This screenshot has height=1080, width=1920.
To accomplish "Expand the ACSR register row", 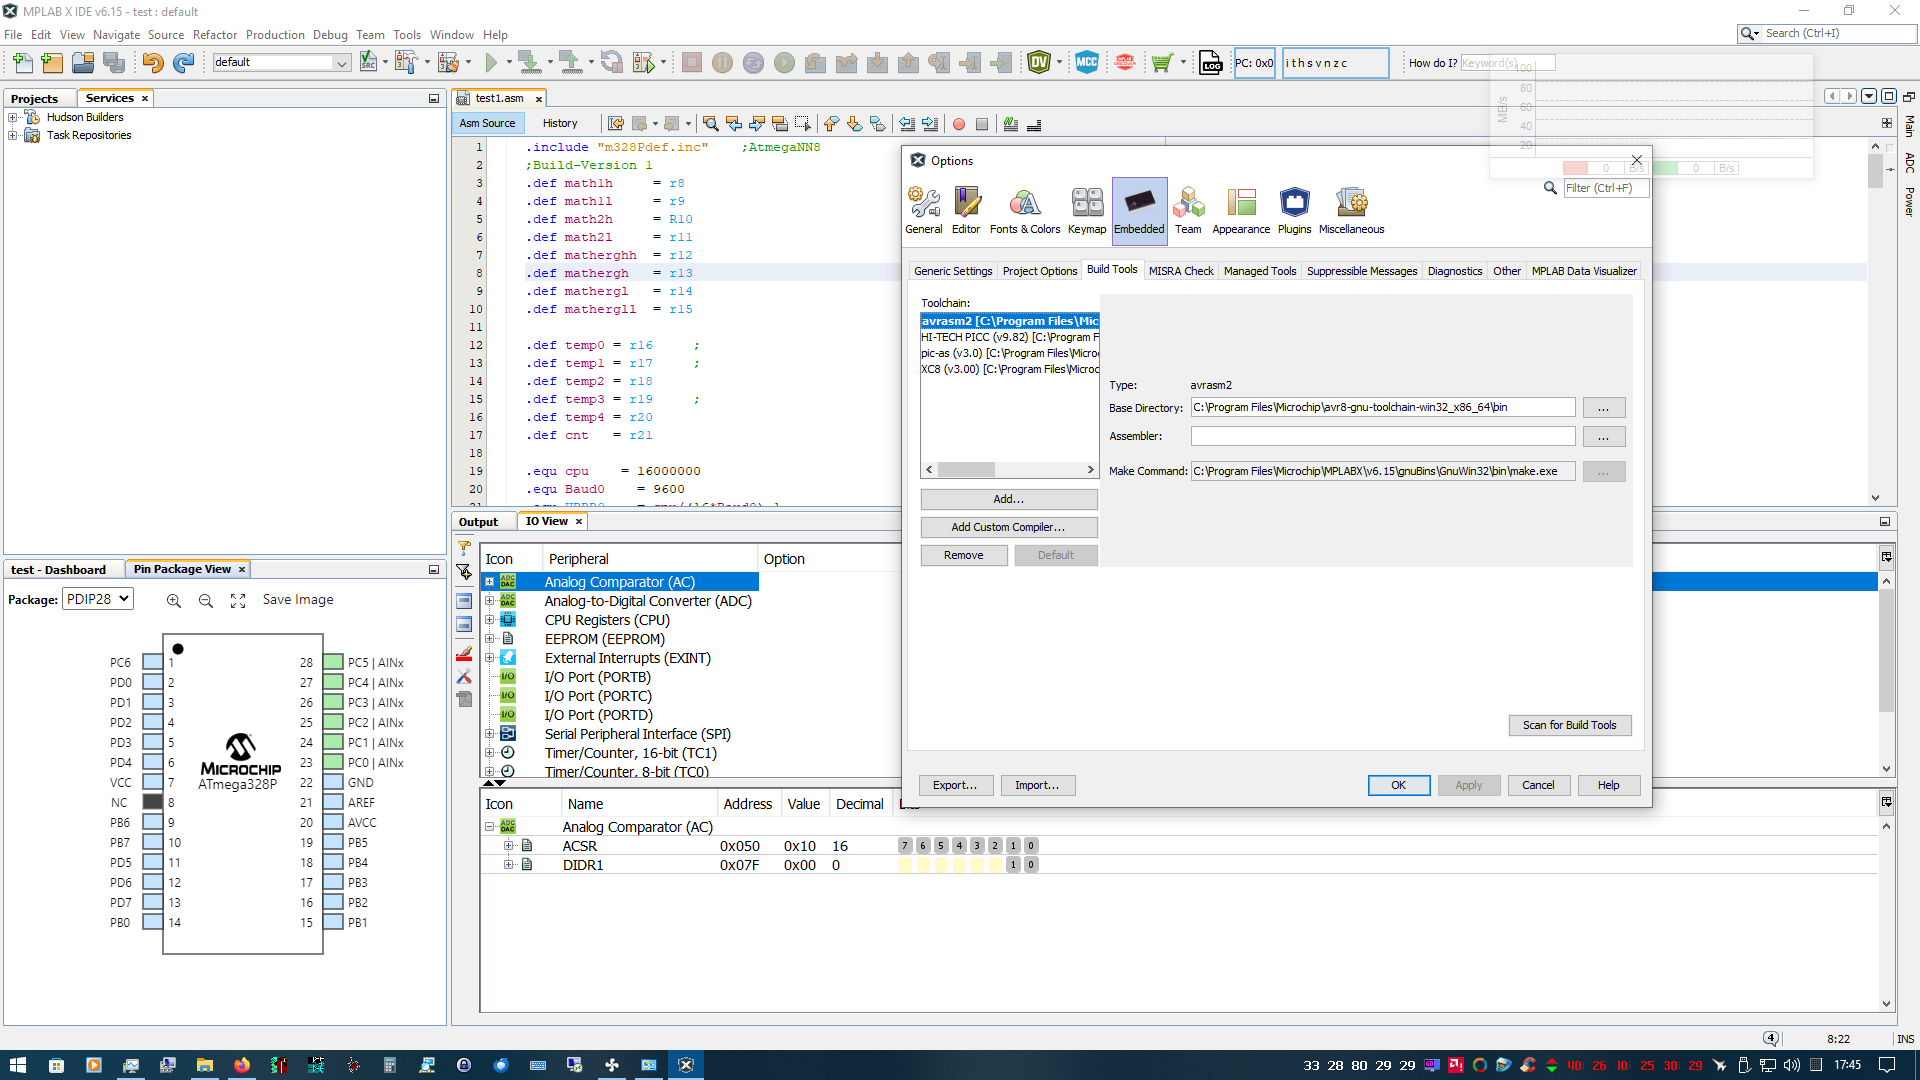I will (x=508, y=846).
